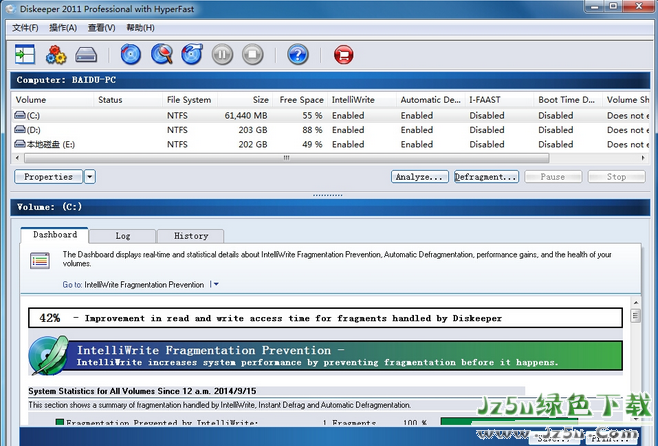
Task: Click the Analyze... button
Action: 420,177
